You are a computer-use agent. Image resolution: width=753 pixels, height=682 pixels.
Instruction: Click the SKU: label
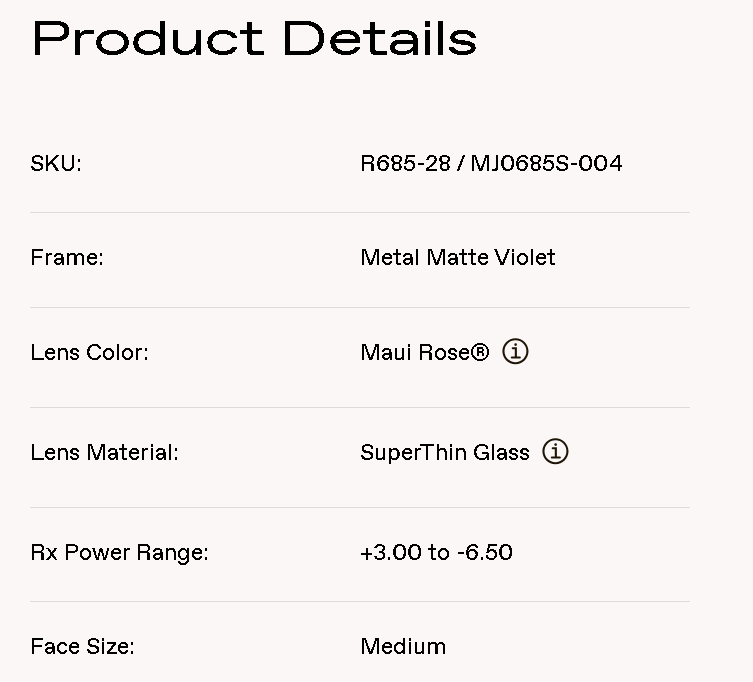tap(56, 163)
